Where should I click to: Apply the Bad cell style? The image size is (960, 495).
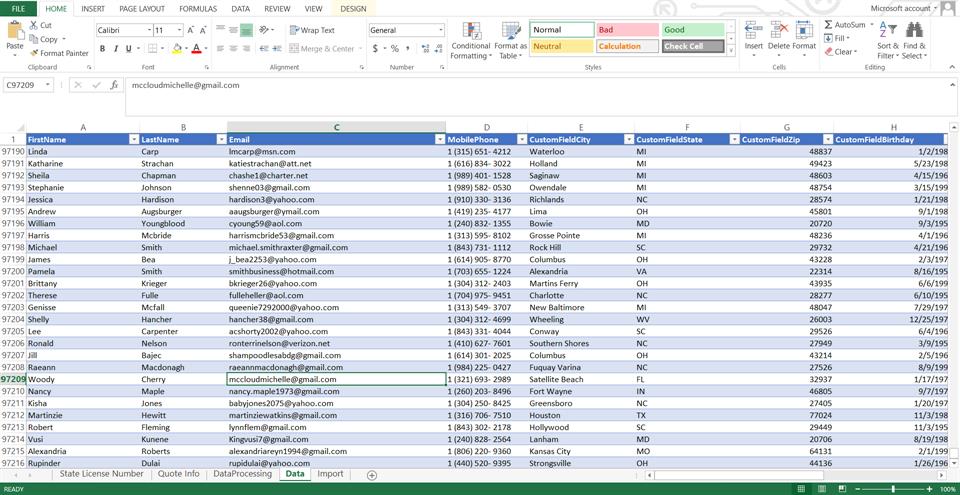click(626, 30)
